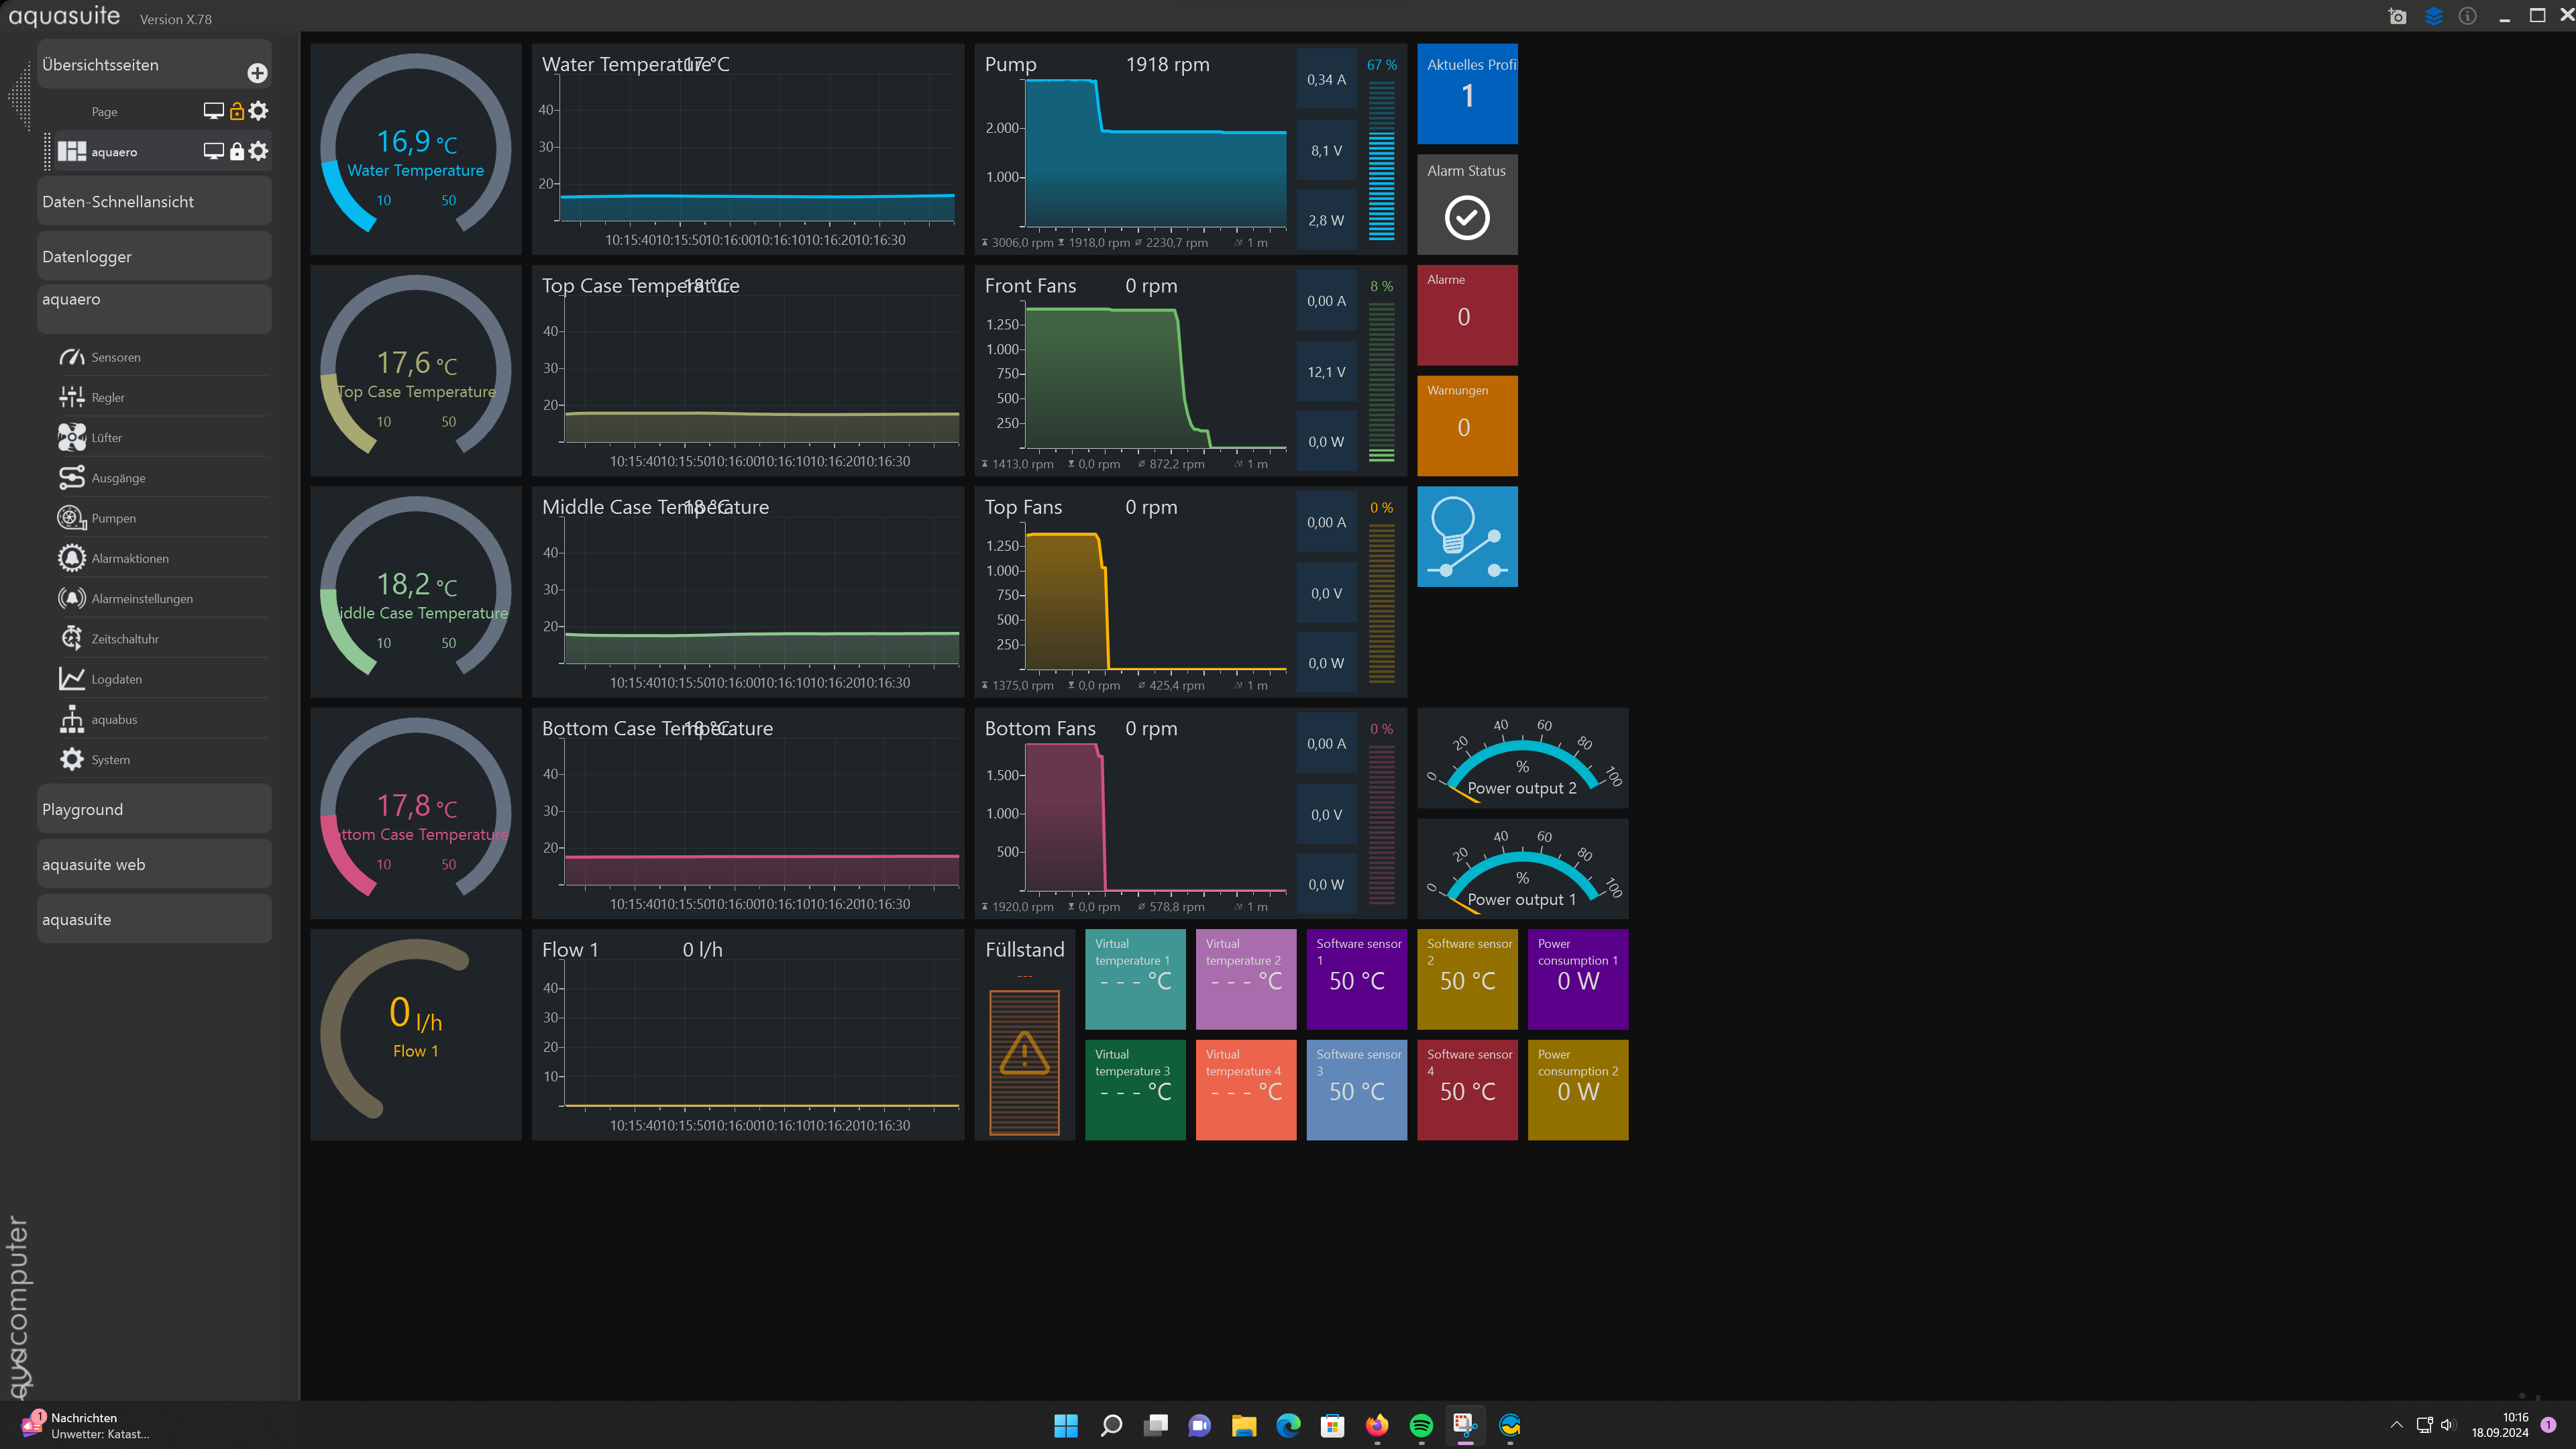Open the aquasuite web section
2576x1449 pixels.
pyautogui.click(x=154, y=865)
